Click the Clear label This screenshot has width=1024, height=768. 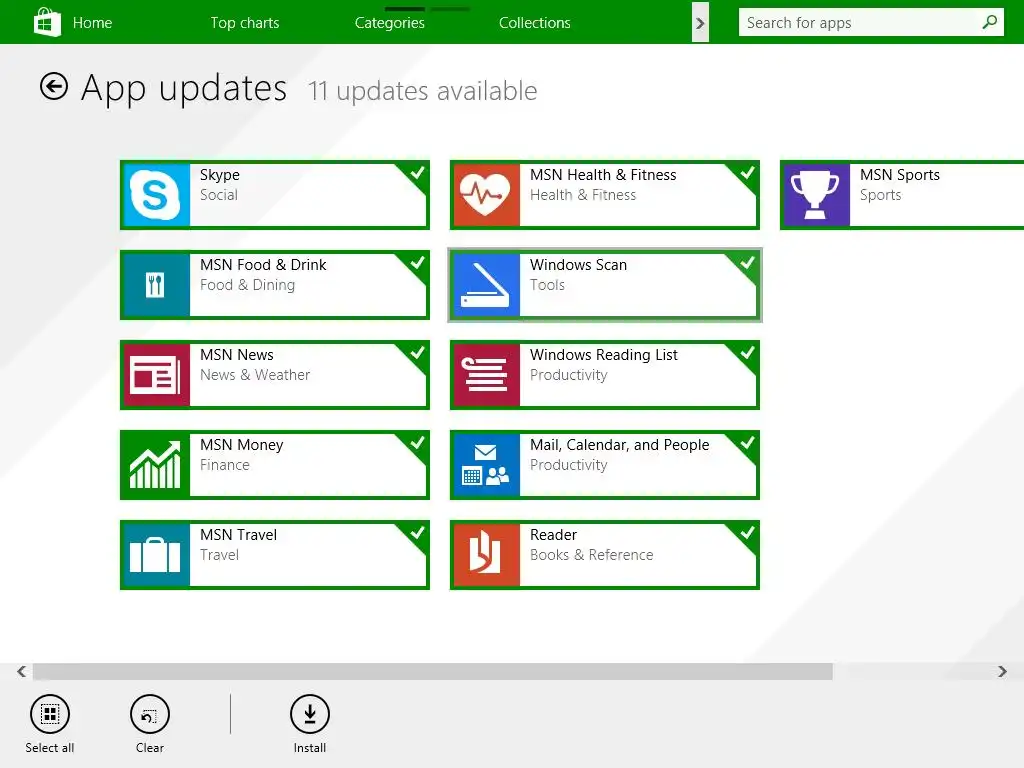[150, 748]
